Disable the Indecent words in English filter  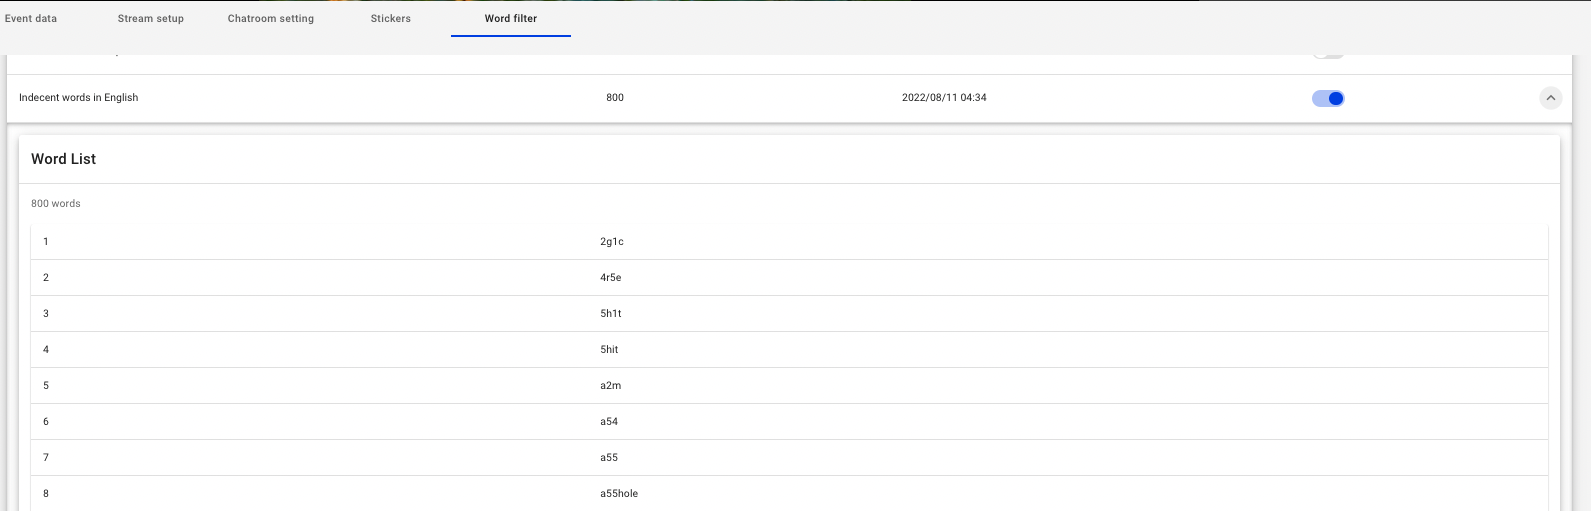tap(1328, 98)
